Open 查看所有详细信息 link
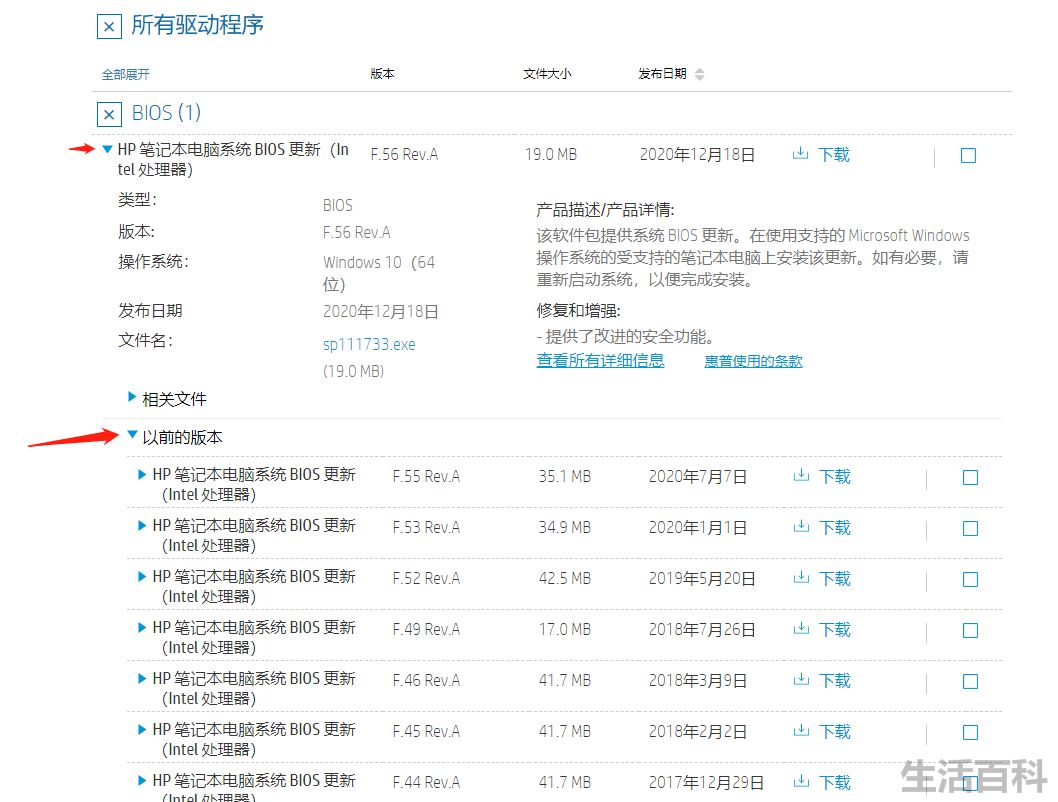 [x=600, y=361]
